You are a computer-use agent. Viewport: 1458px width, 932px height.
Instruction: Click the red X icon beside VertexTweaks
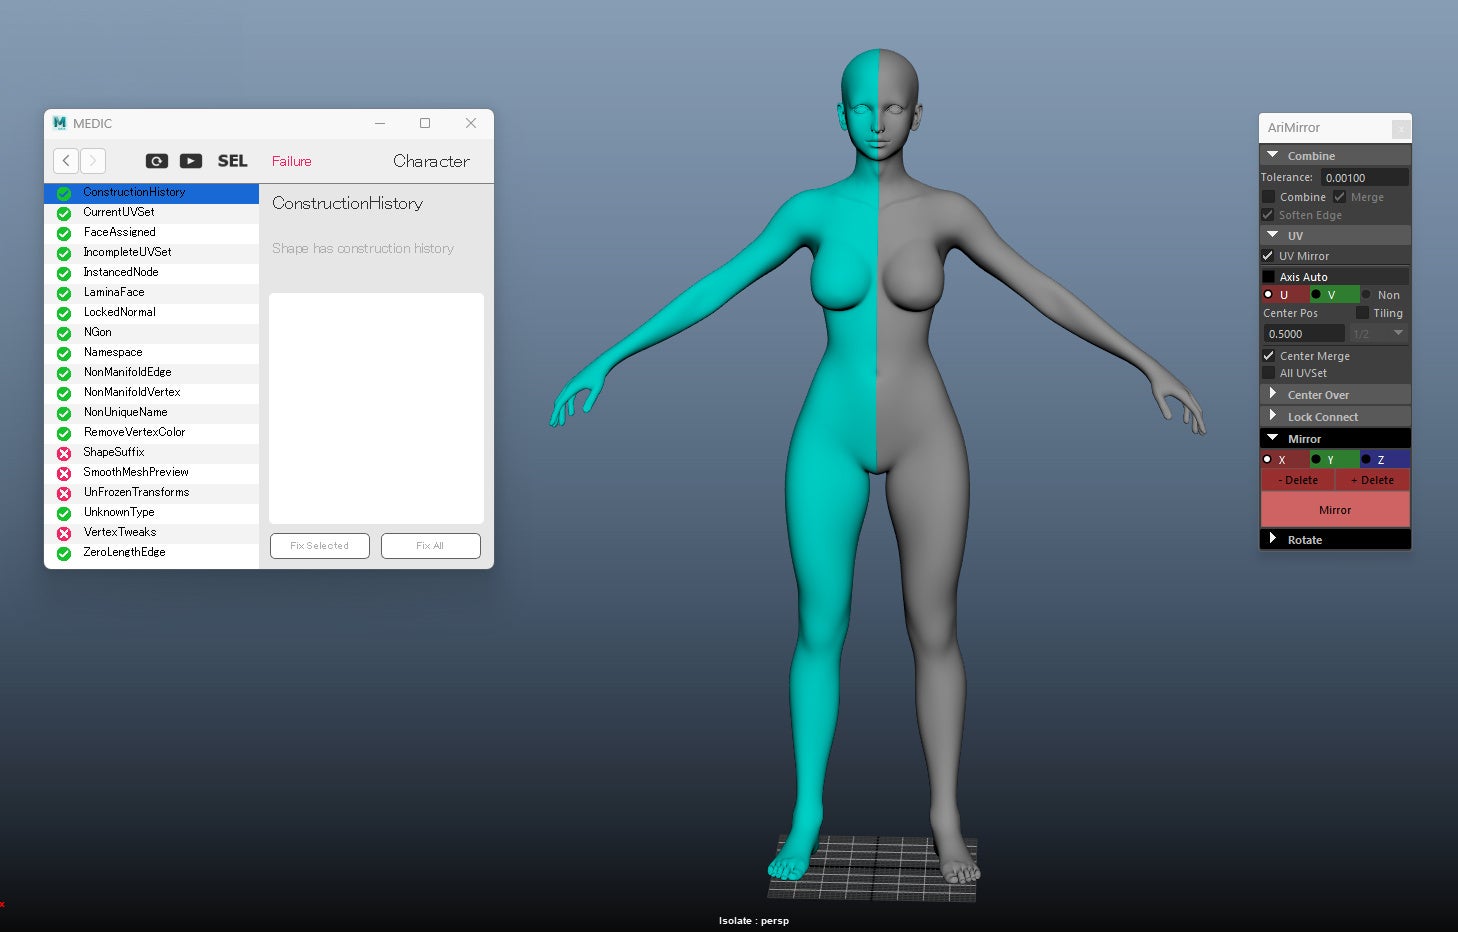click(64, 533)
